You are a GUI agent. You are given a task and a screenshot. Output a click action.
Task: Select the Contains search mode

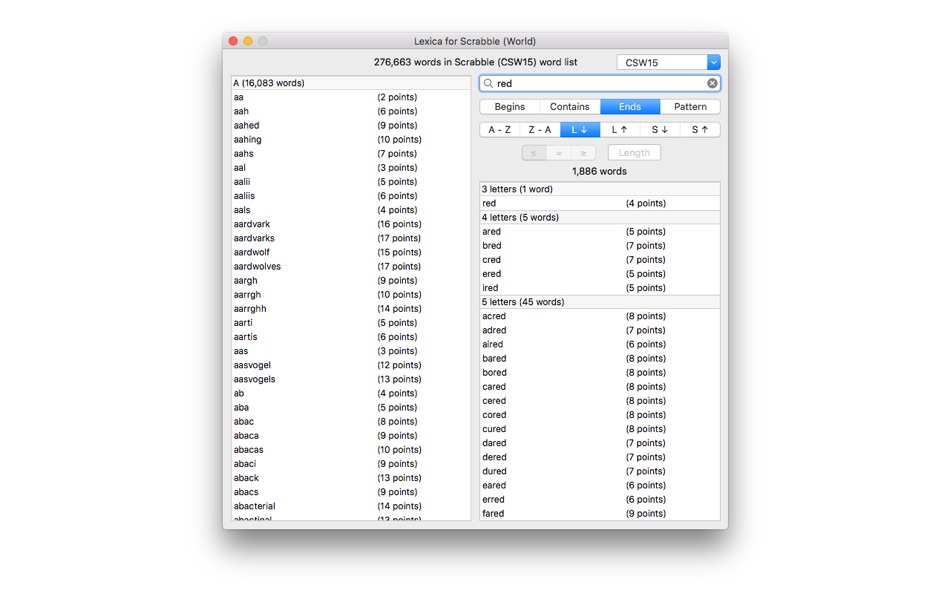click(x=570, y=107)
